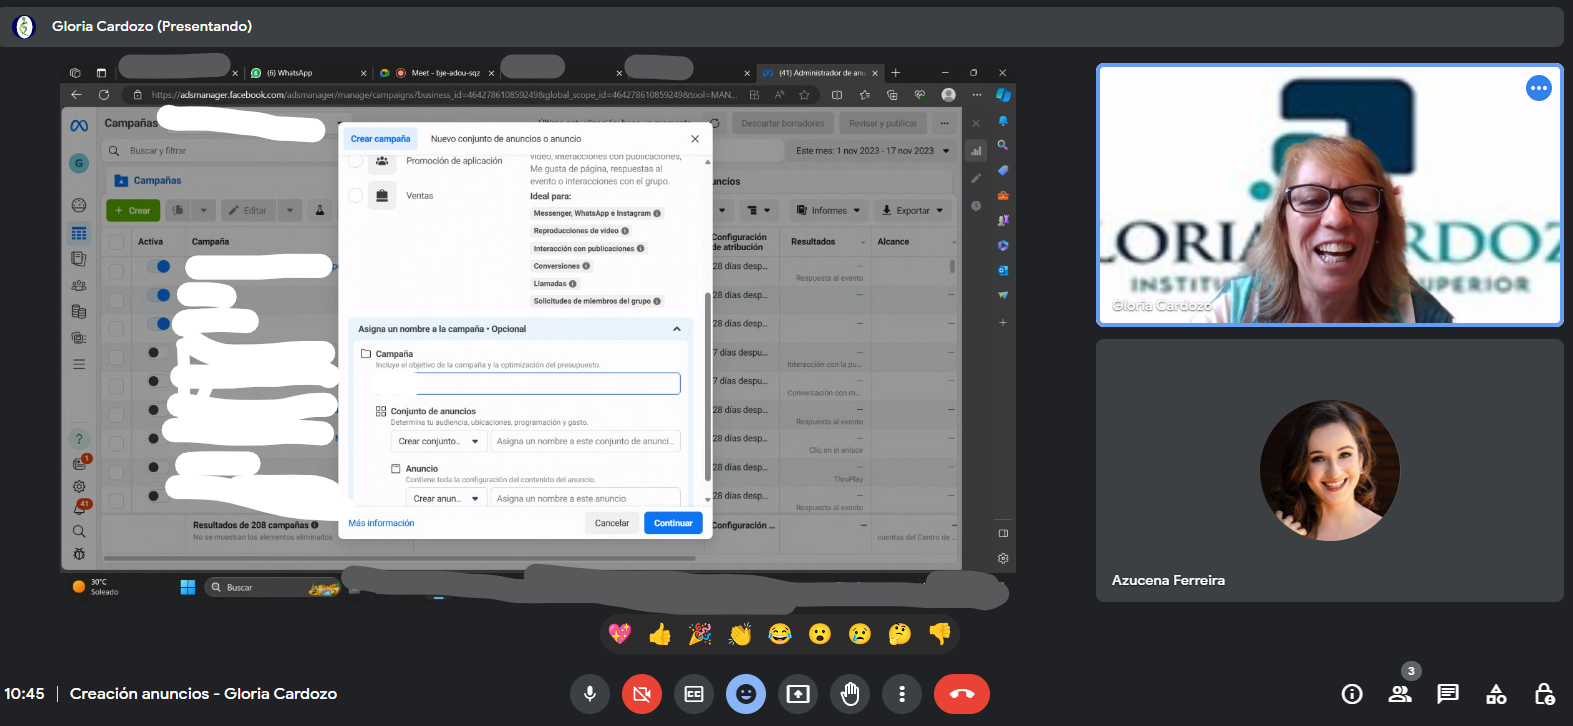
Task: Open the meeting details info icon
Action: pyautogui.click(x=1352, y=694)
